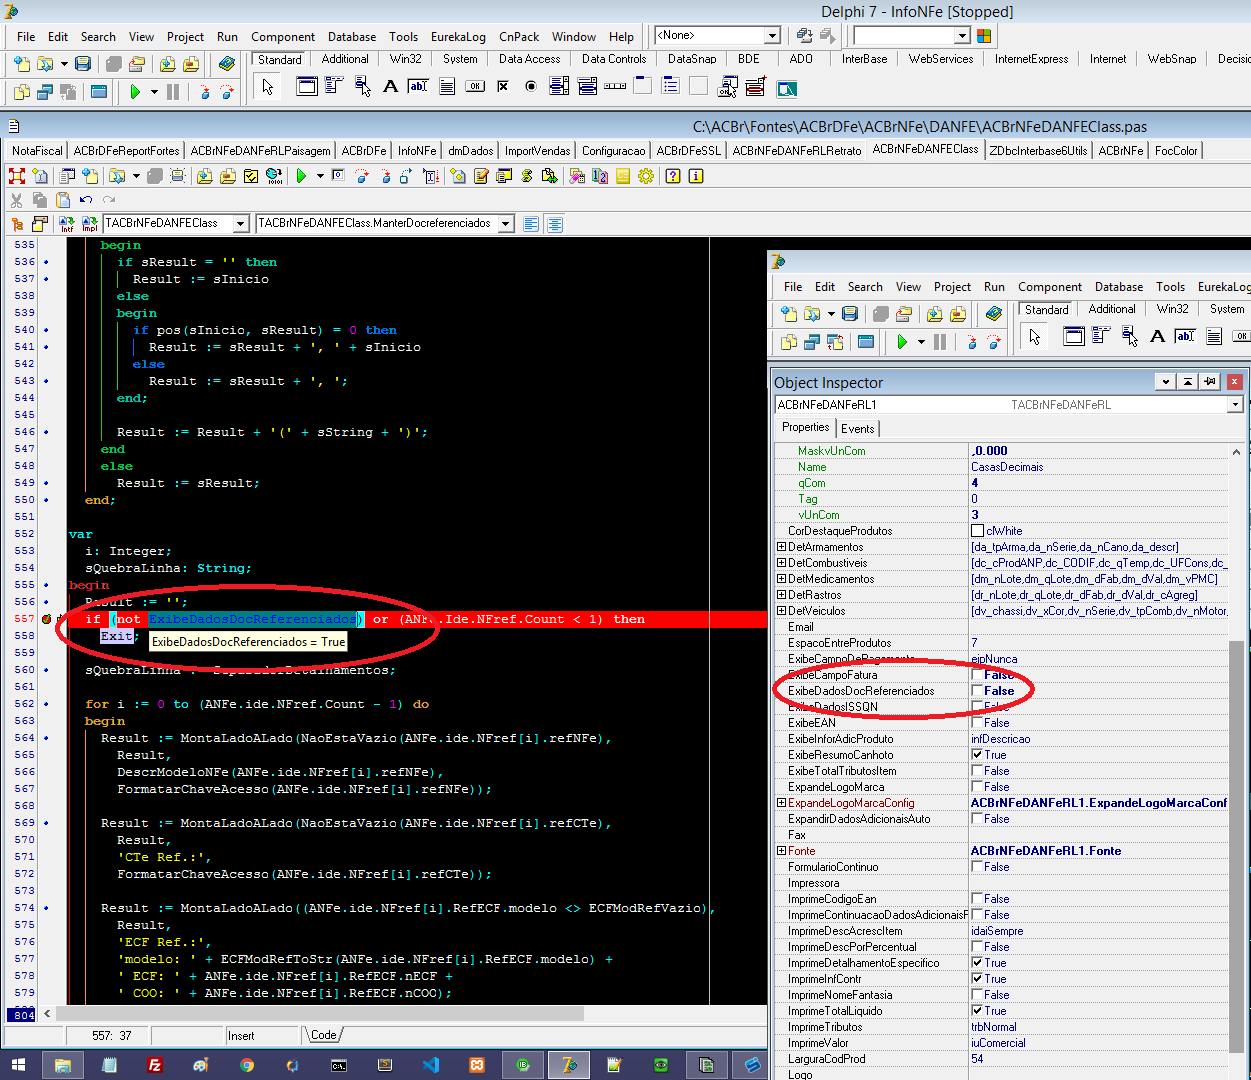Click the View Form icon in main toolbar
Screen dimensions: 1251x1080
click(45, 92)
